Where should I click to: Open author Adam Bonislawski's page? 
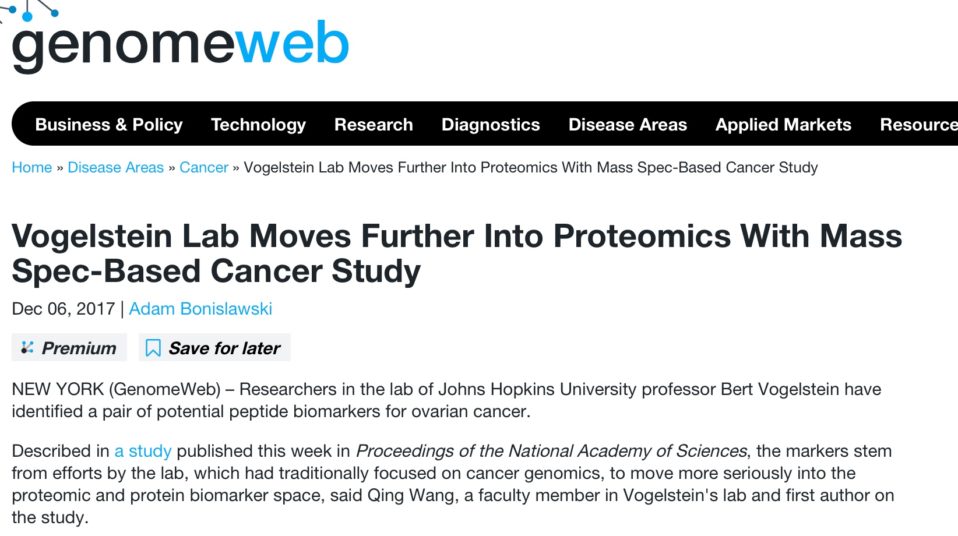200,309
